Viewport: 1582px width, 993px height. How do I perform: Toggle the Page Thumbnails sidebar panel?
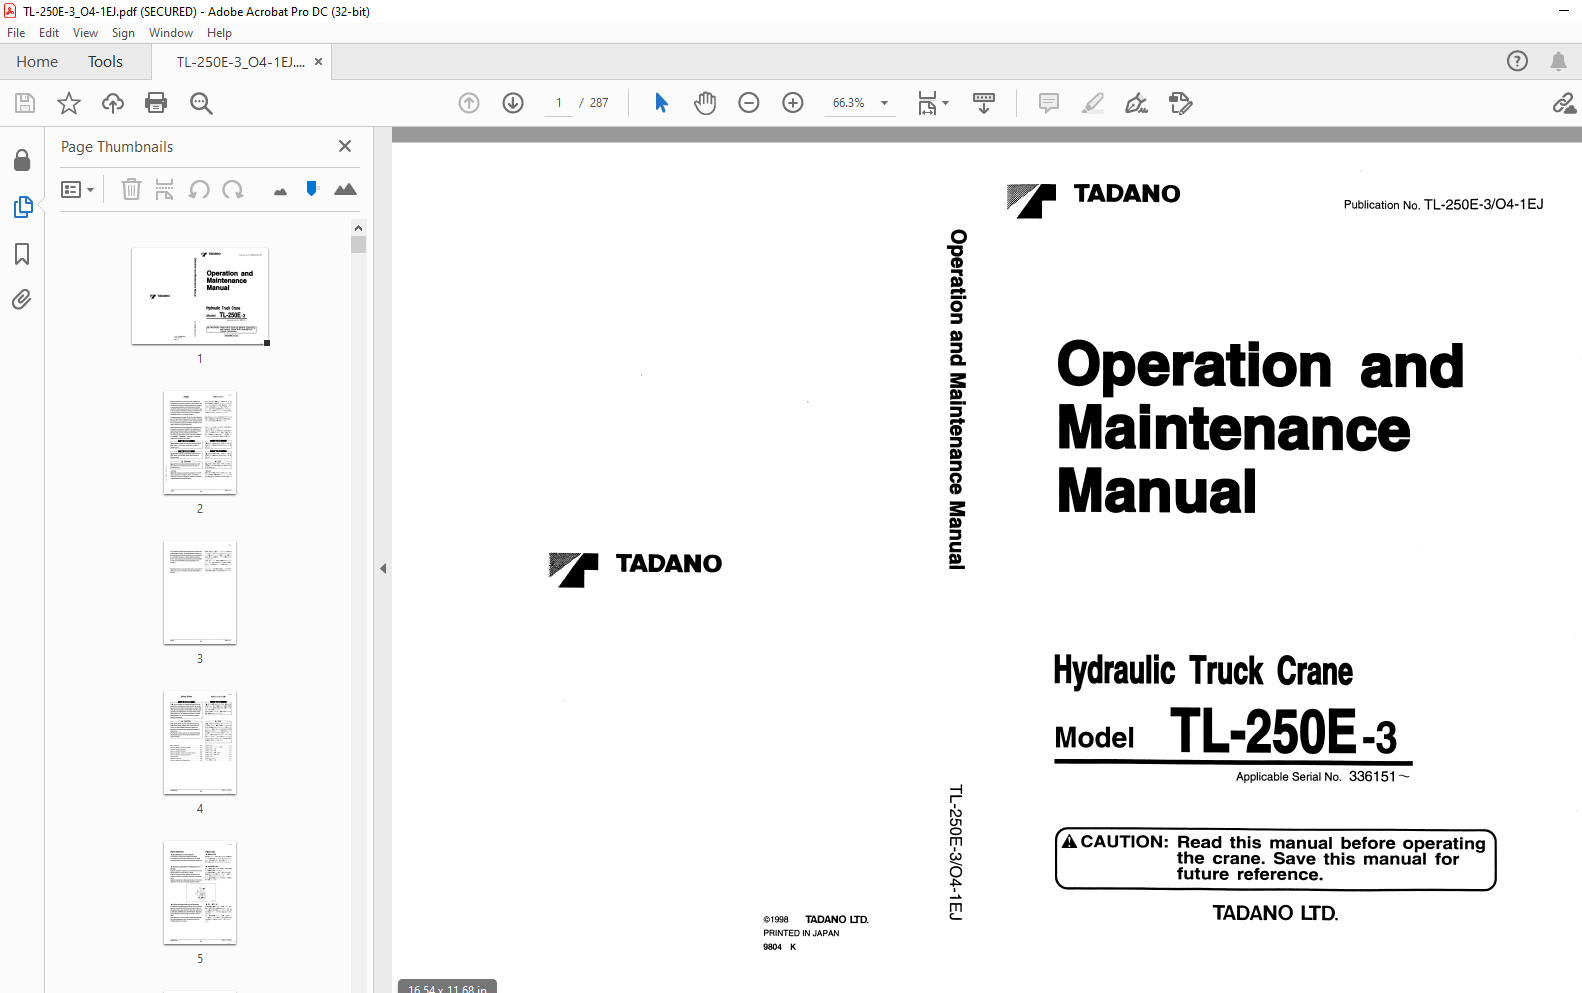point(22,207)
